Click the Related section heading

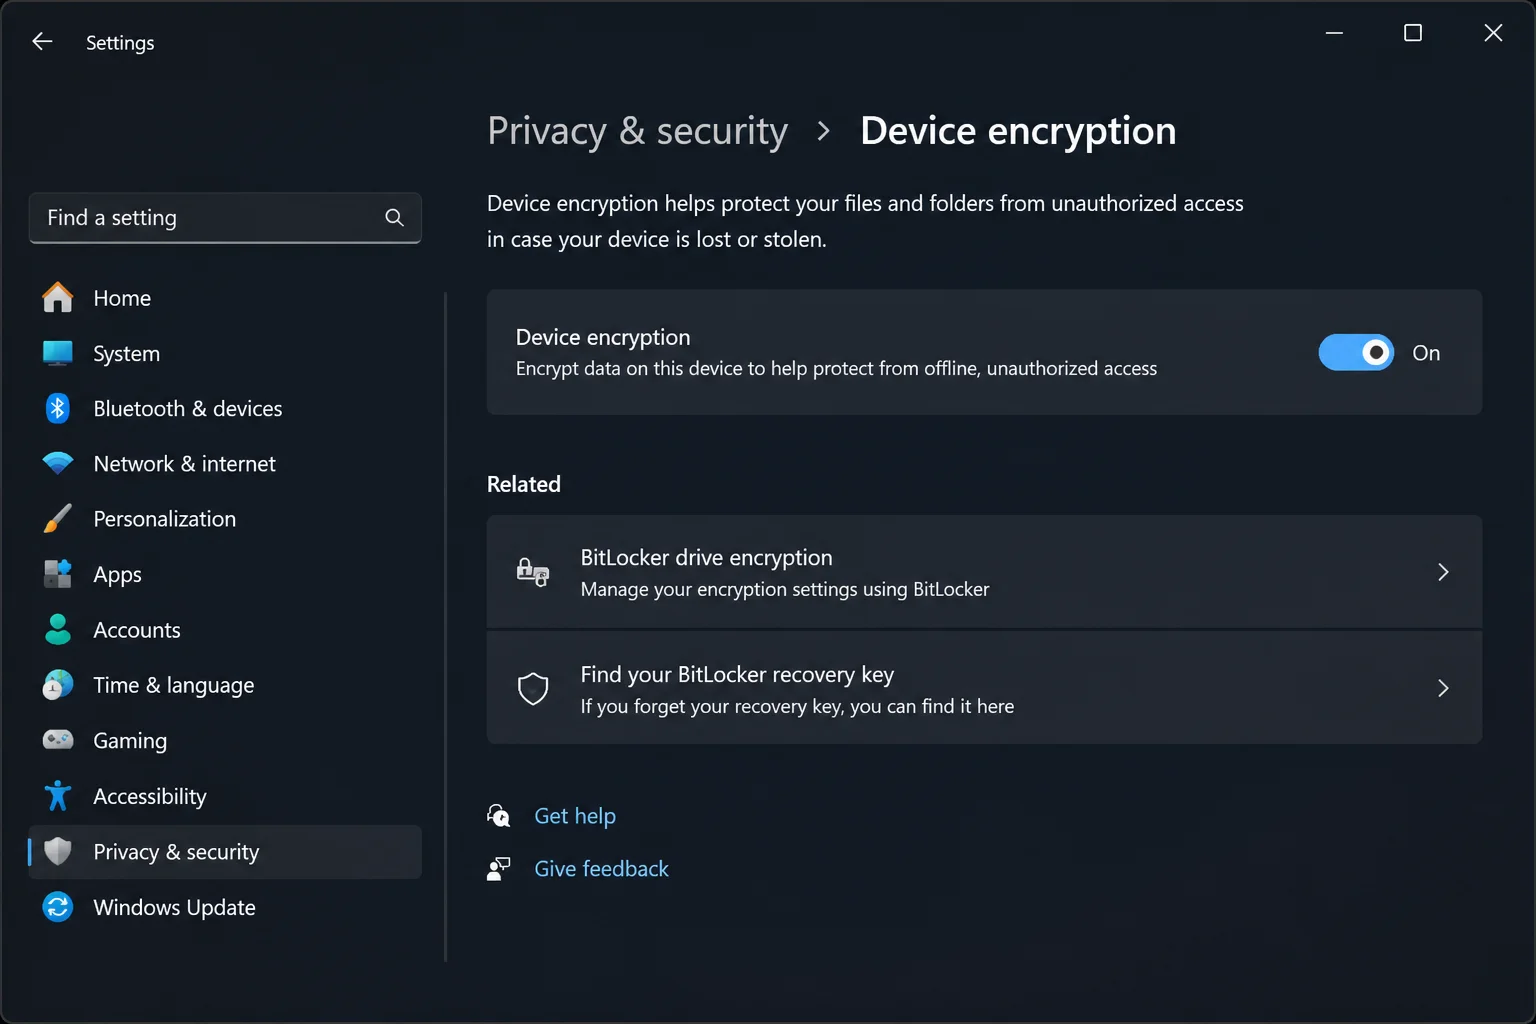click(x=524, y=484)
